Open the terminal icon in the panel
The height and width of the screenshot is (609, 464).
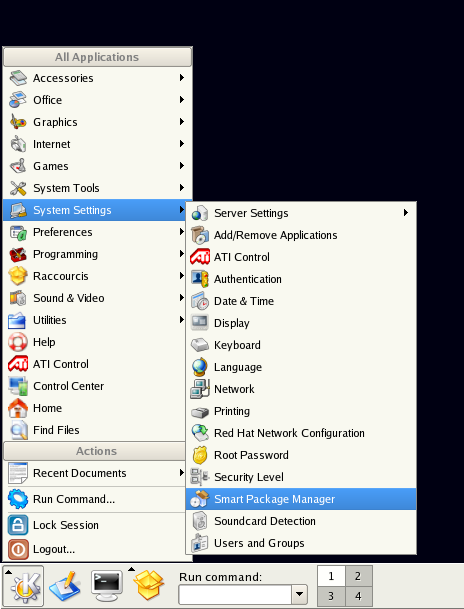(107, 586)
